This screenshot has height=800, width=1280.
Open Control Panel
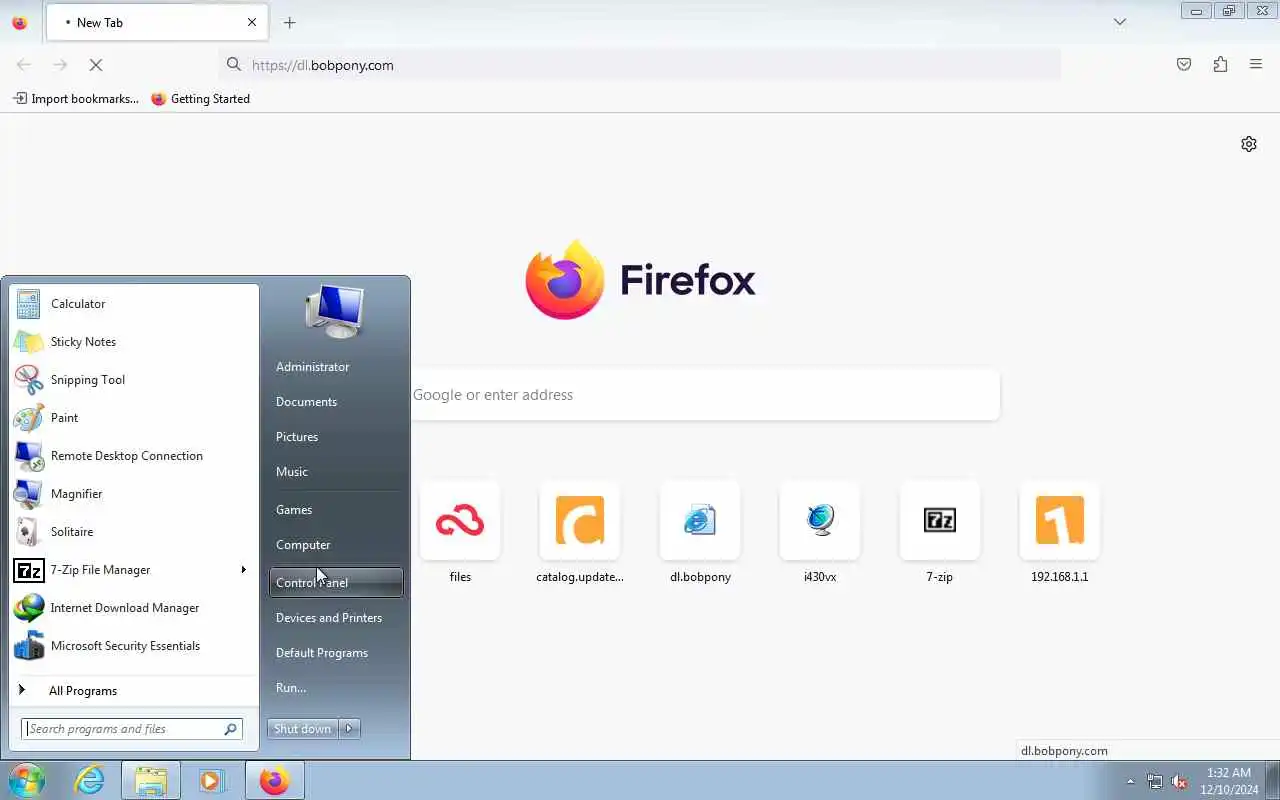336,583
